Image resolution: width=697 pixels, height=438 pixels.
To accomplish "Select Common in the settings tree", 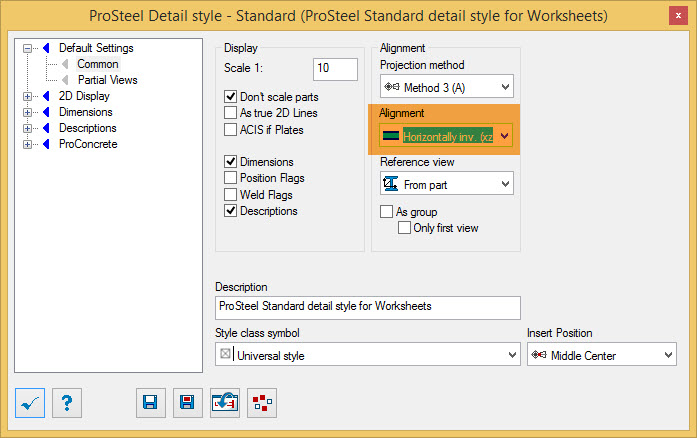I will [x=98, y=64].
